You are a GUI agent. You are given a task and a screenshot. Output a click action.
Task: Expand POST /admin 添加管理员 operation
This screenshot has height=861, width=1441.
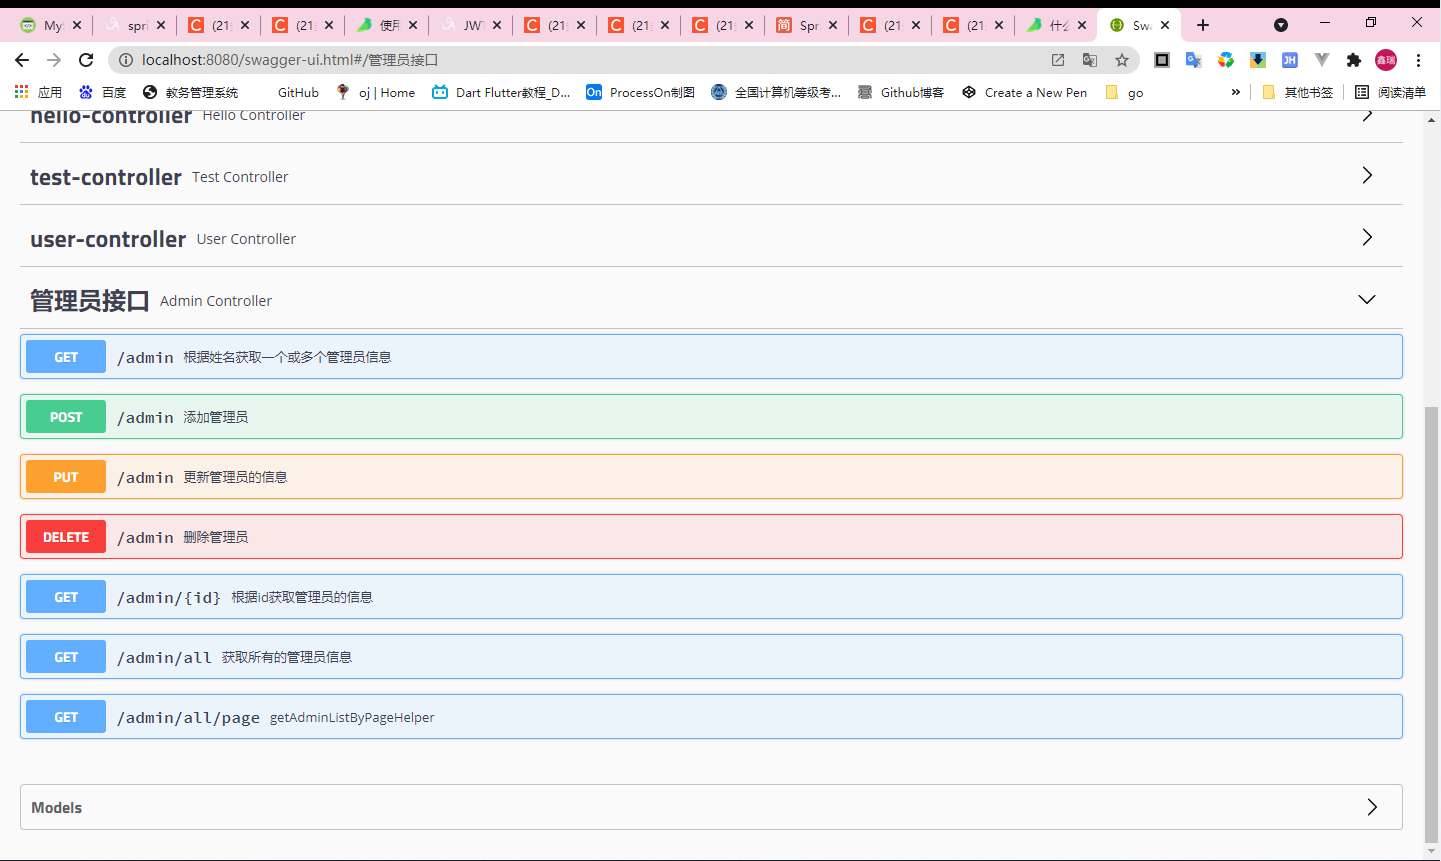(x=711, y=417)
